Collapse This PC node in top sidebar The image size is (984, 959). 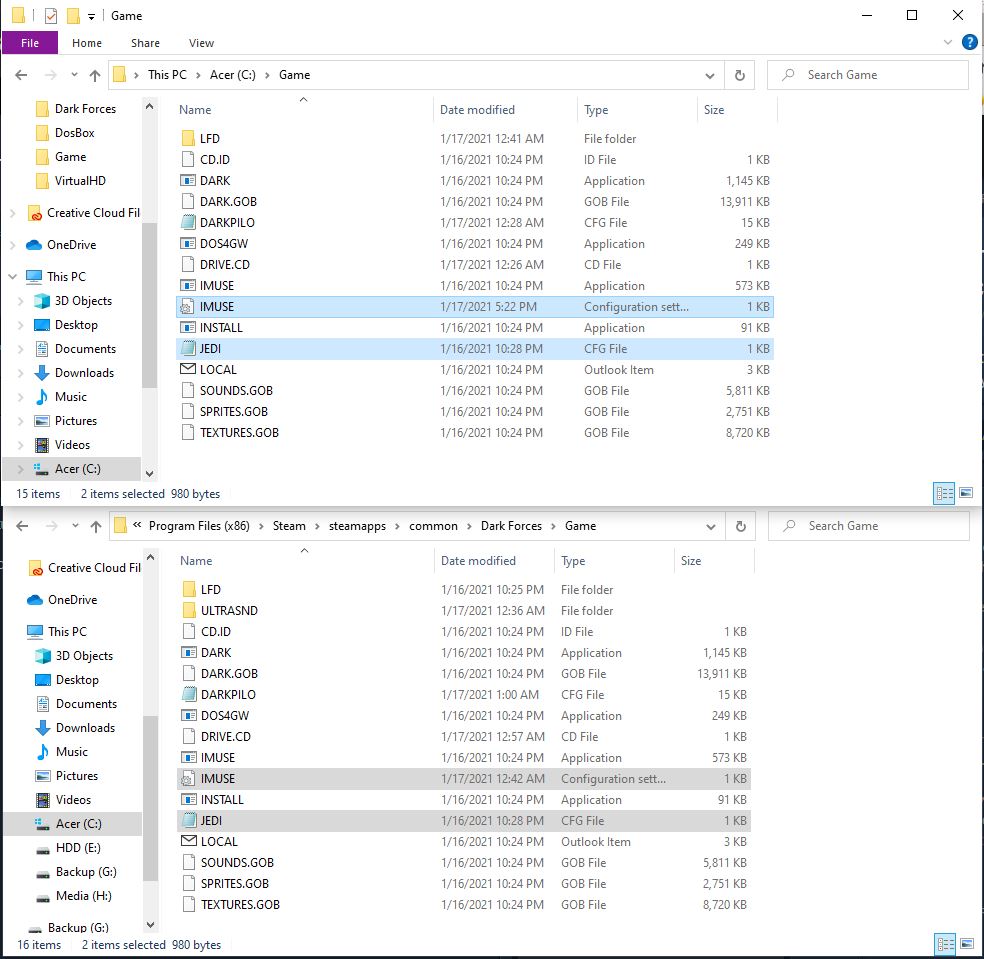pos(13,277)
